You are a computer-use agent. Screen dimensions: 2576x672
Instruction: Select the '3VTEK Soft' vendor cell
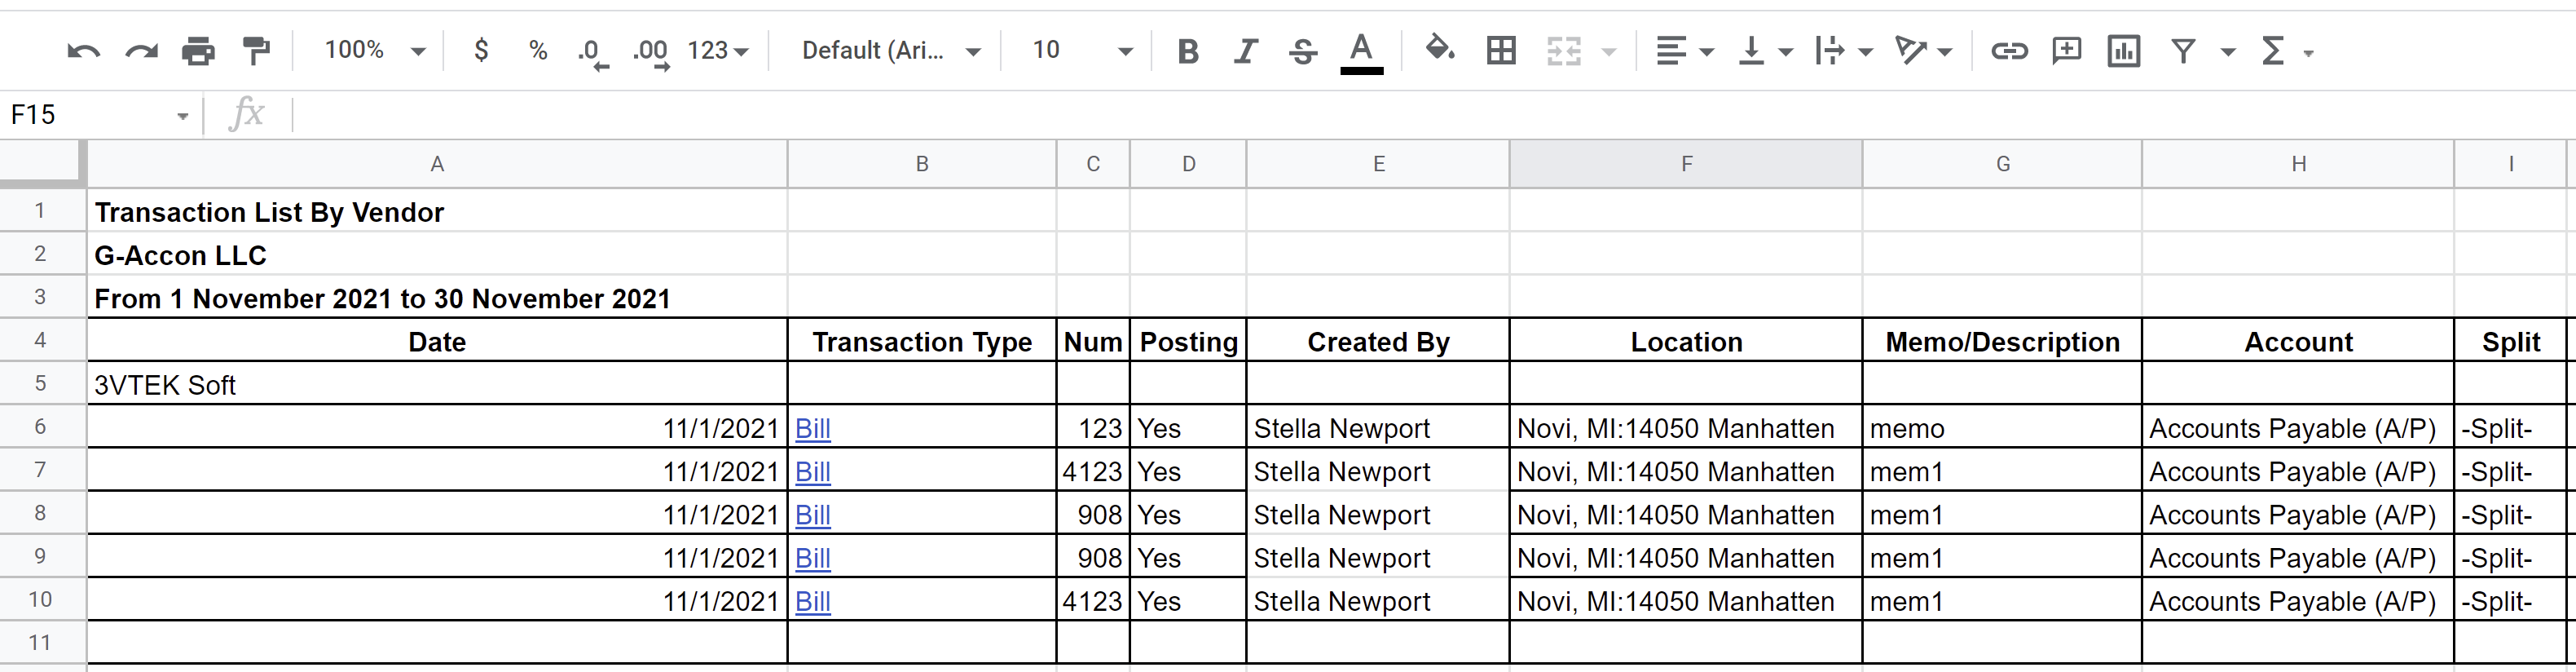point(437,384)
